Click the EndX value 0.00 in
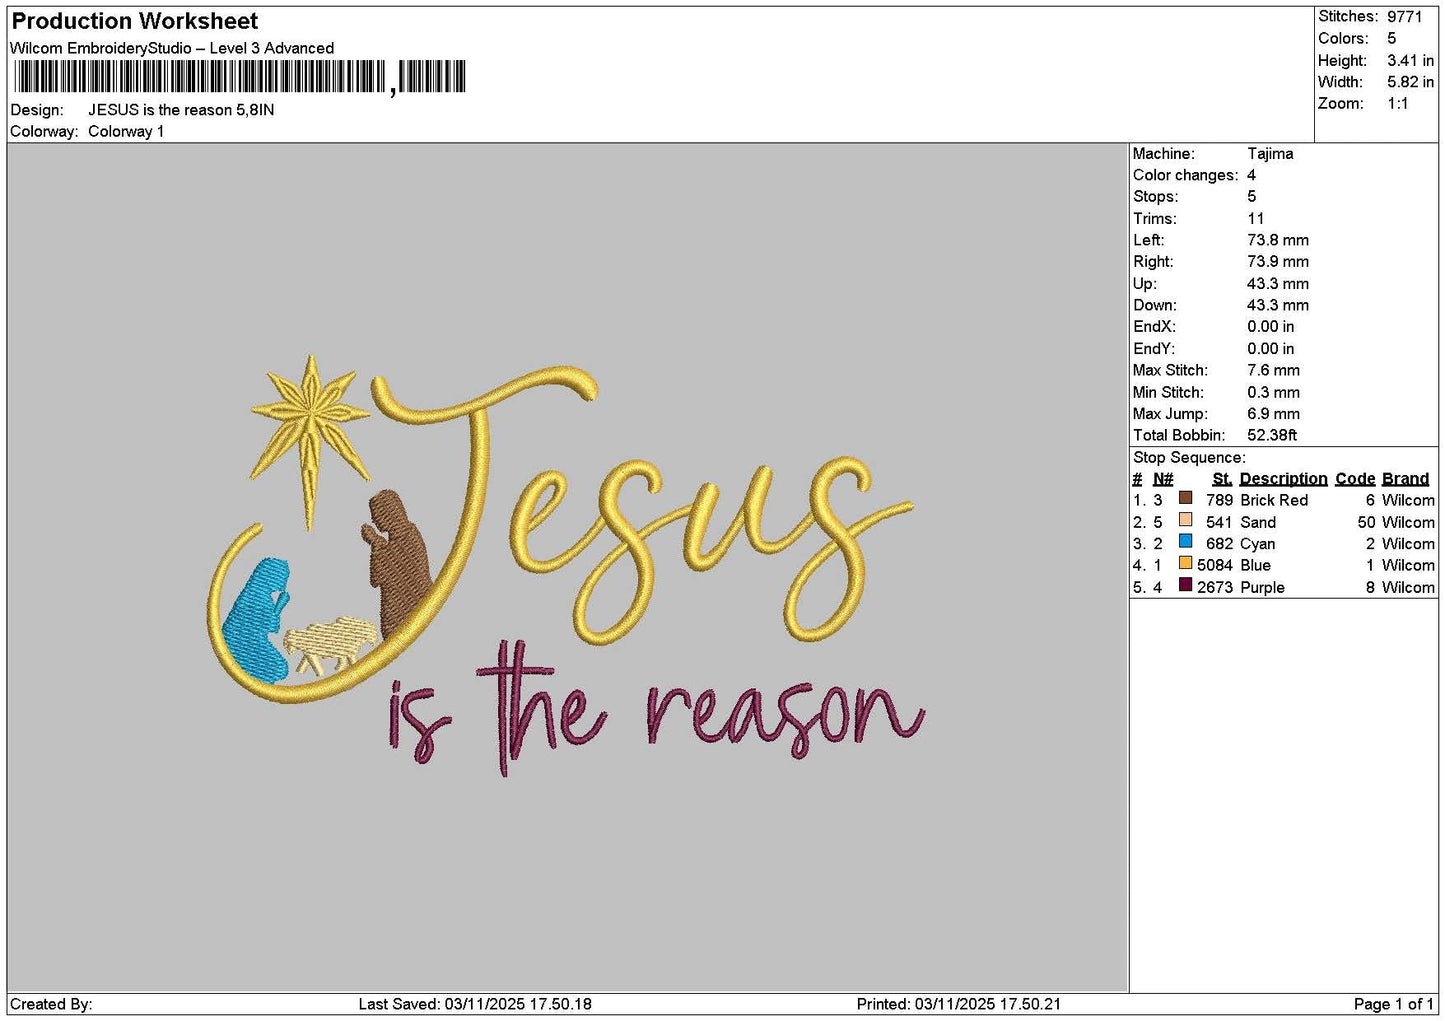 pyautogui.click(x=1270, y=327)
